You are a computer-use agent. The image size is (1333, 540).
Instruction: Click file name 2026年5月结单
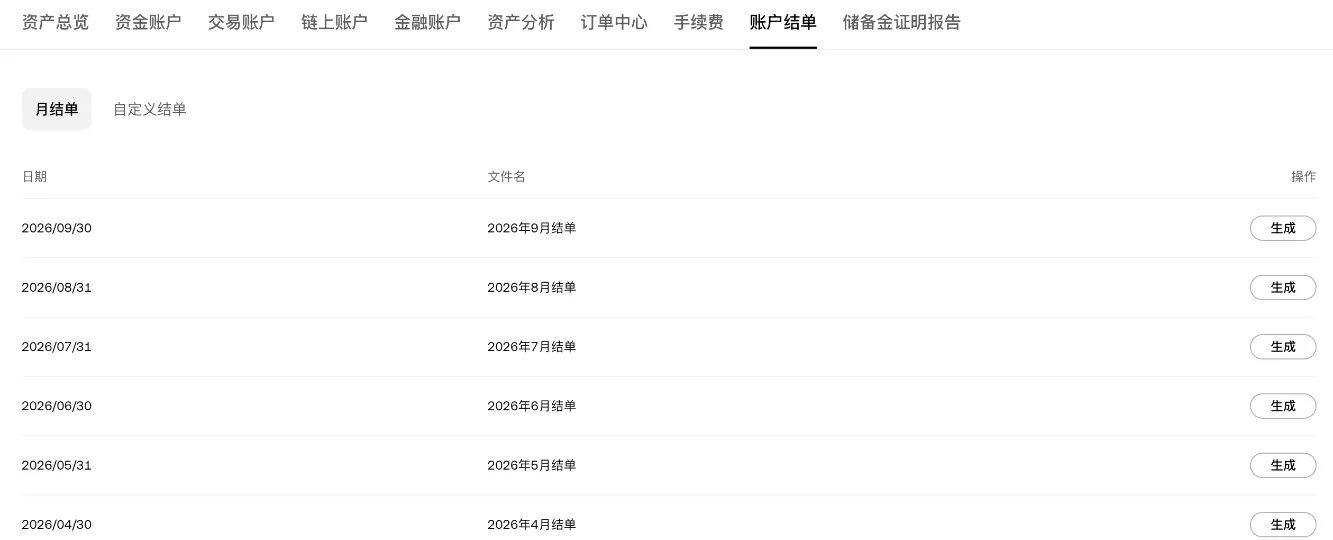tap(532, 465)
